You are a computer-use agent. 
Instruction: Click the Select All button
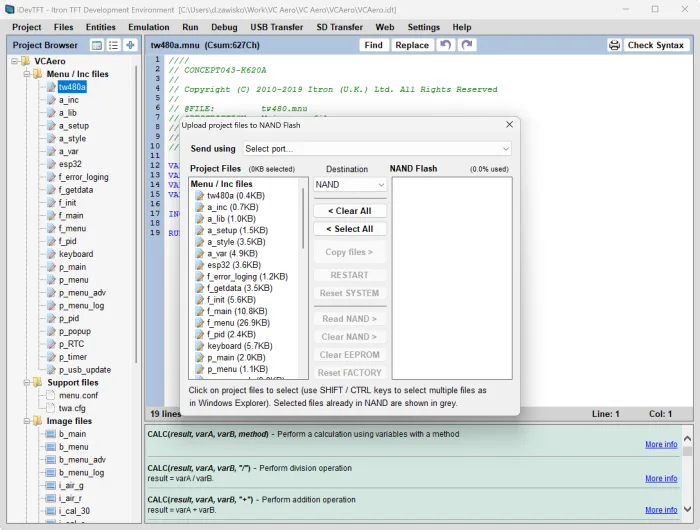pos(350,229)
